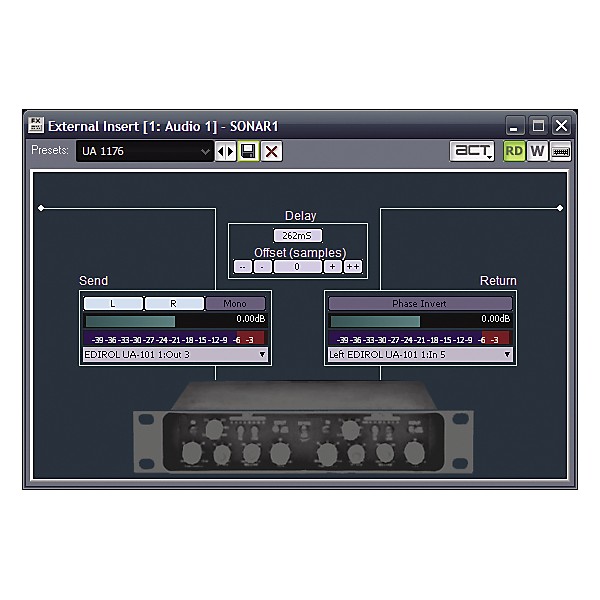Open the EDIROL UA-101 1:Out 3 dropdown

(175, 355)
